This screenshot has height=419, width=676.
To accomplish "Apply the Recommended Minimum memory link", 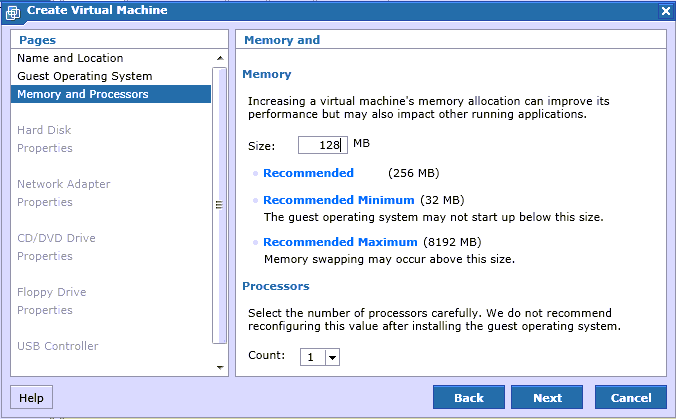I will (338, 200).
